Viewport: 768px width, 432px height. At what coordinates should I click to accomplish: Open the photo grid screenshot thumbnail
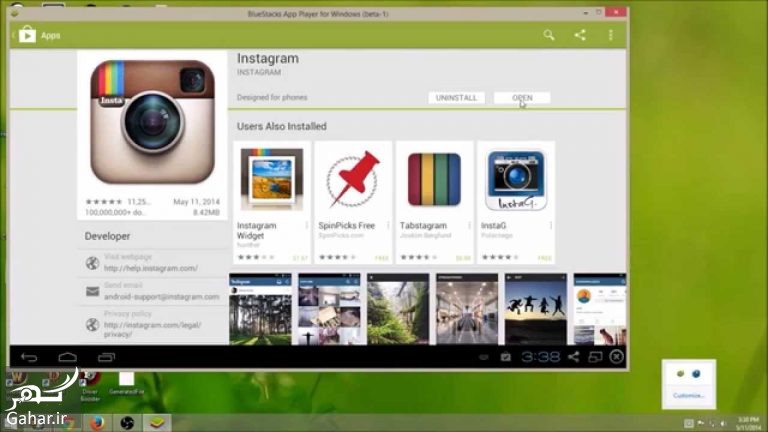(329, 309)
